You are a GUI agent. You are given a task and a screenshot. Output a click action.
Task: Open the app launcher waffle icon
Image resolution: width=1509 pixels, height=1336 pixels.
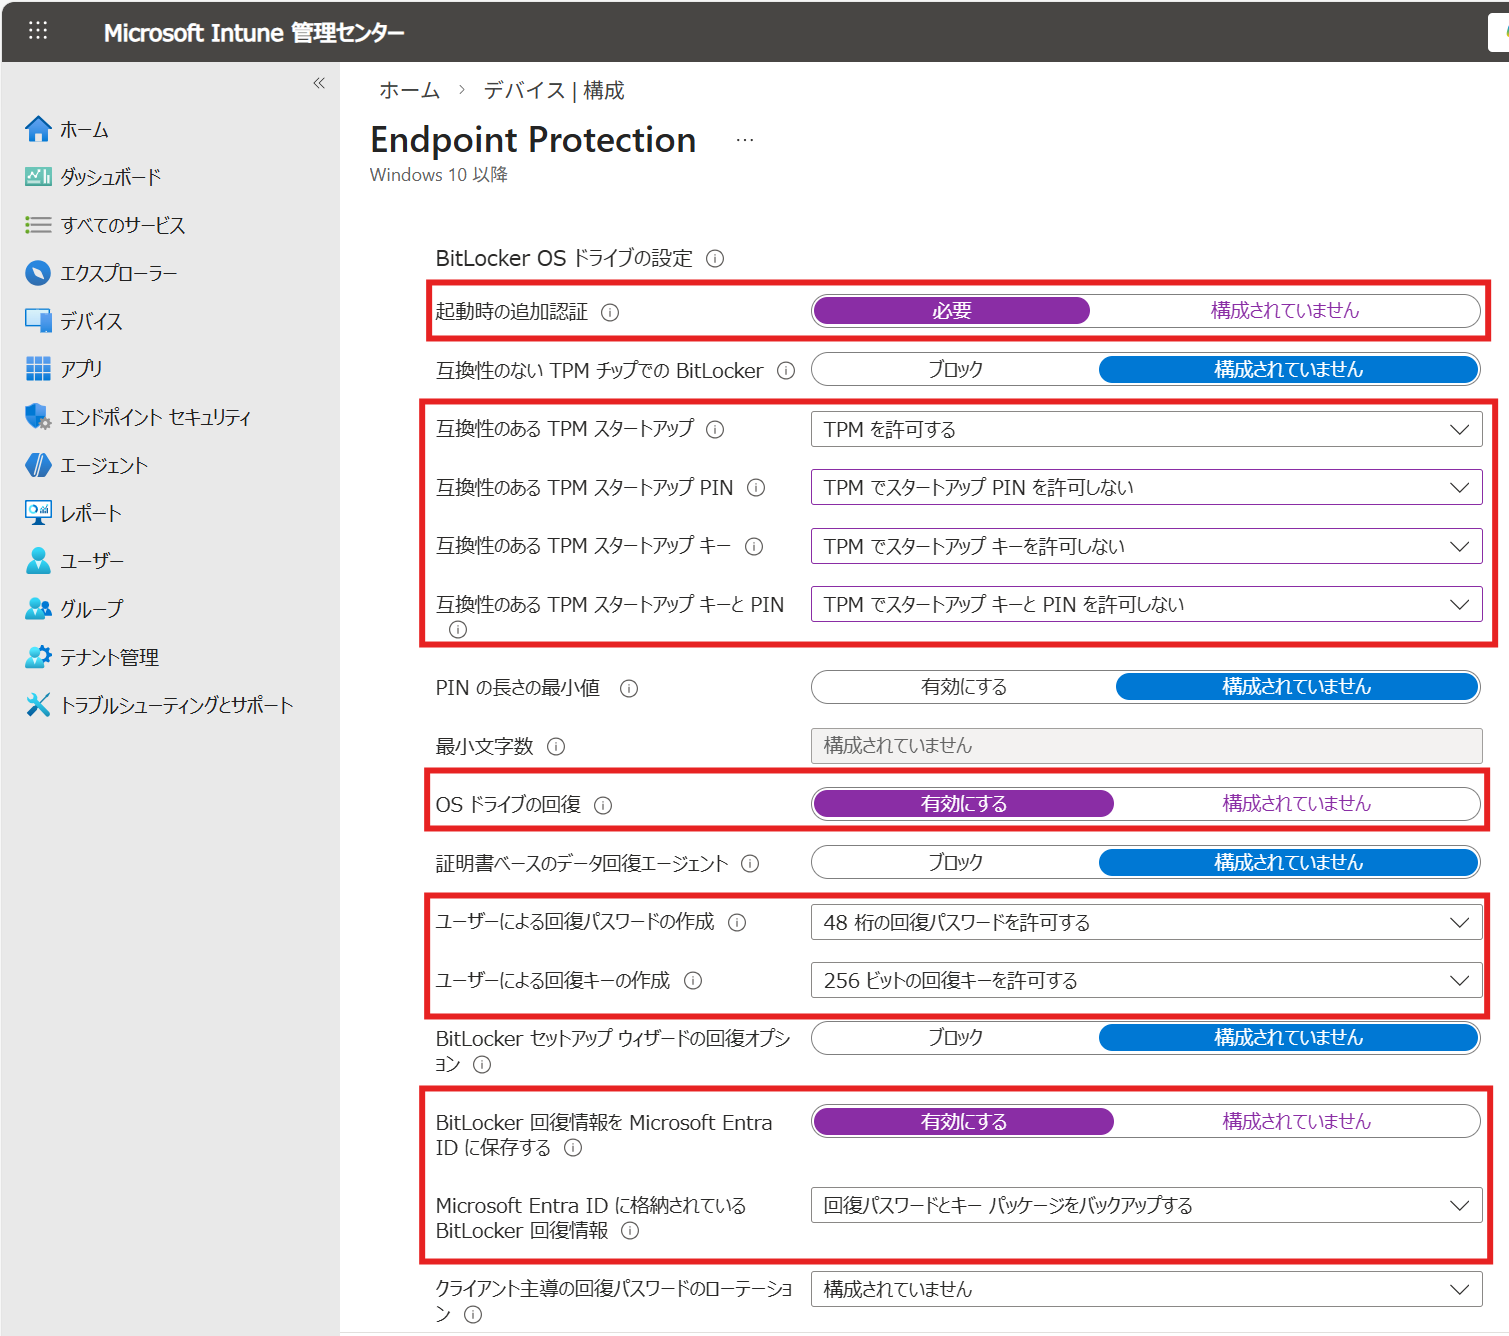point(38,31)
